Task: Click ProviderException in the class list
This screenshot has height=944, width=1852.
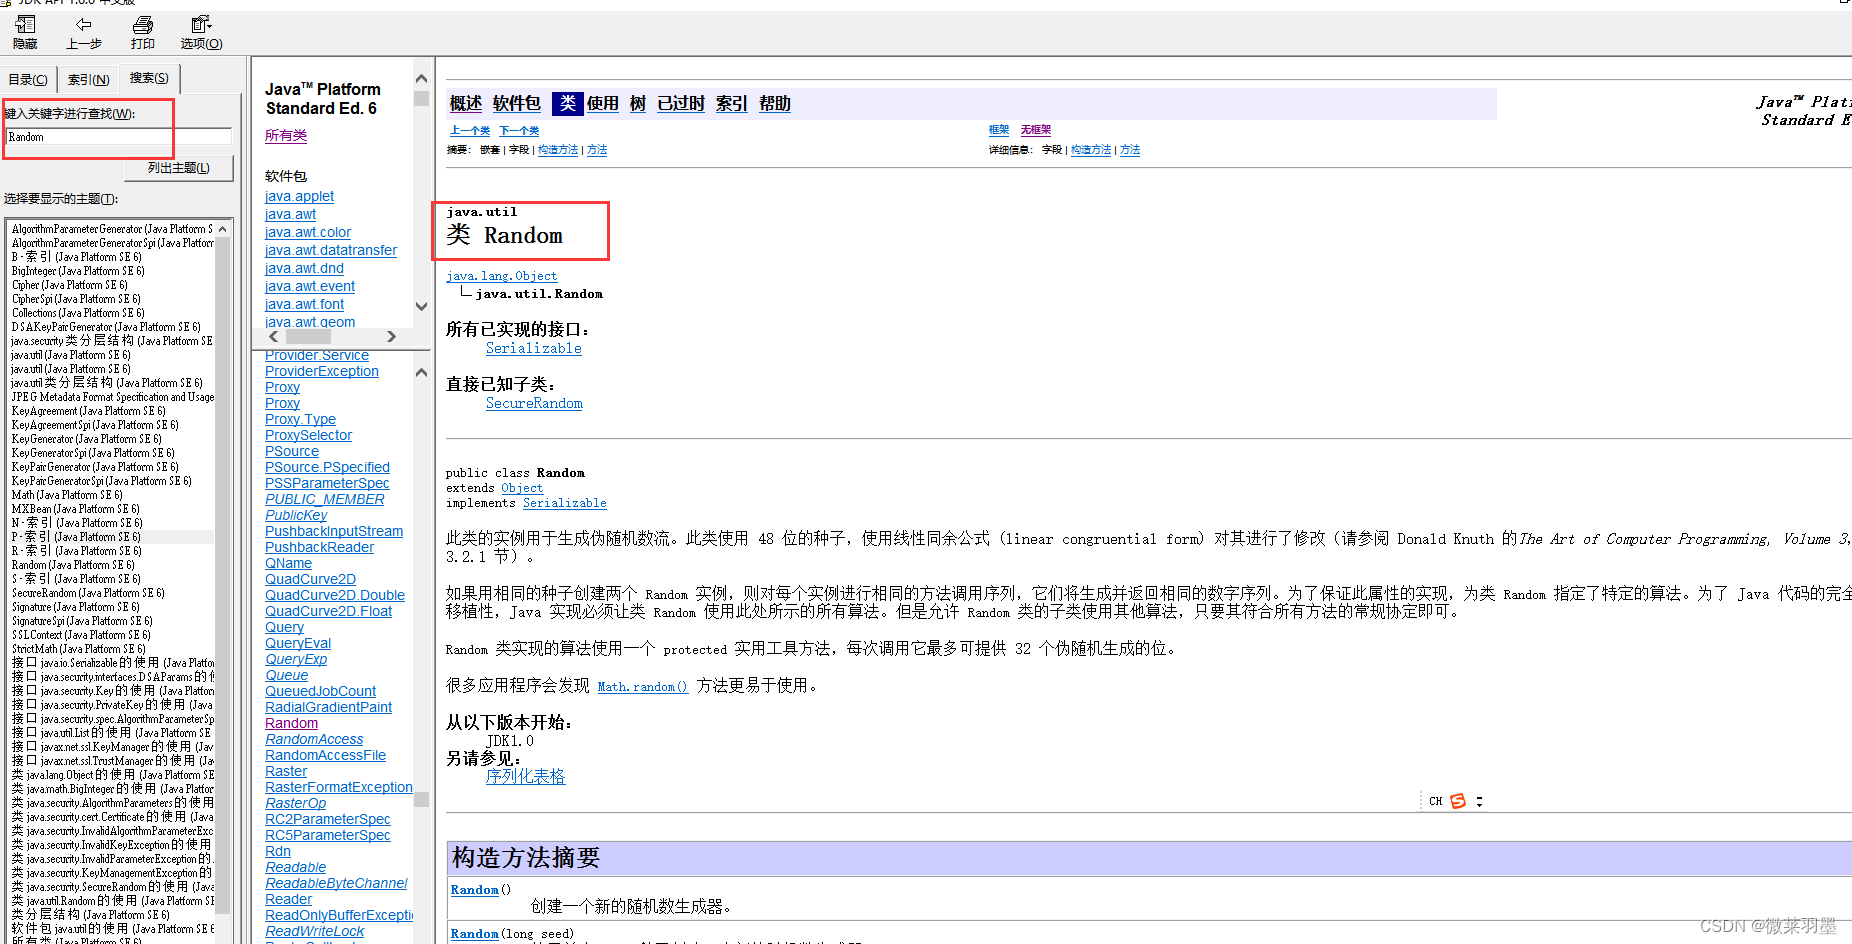Action: coord(322,371)
